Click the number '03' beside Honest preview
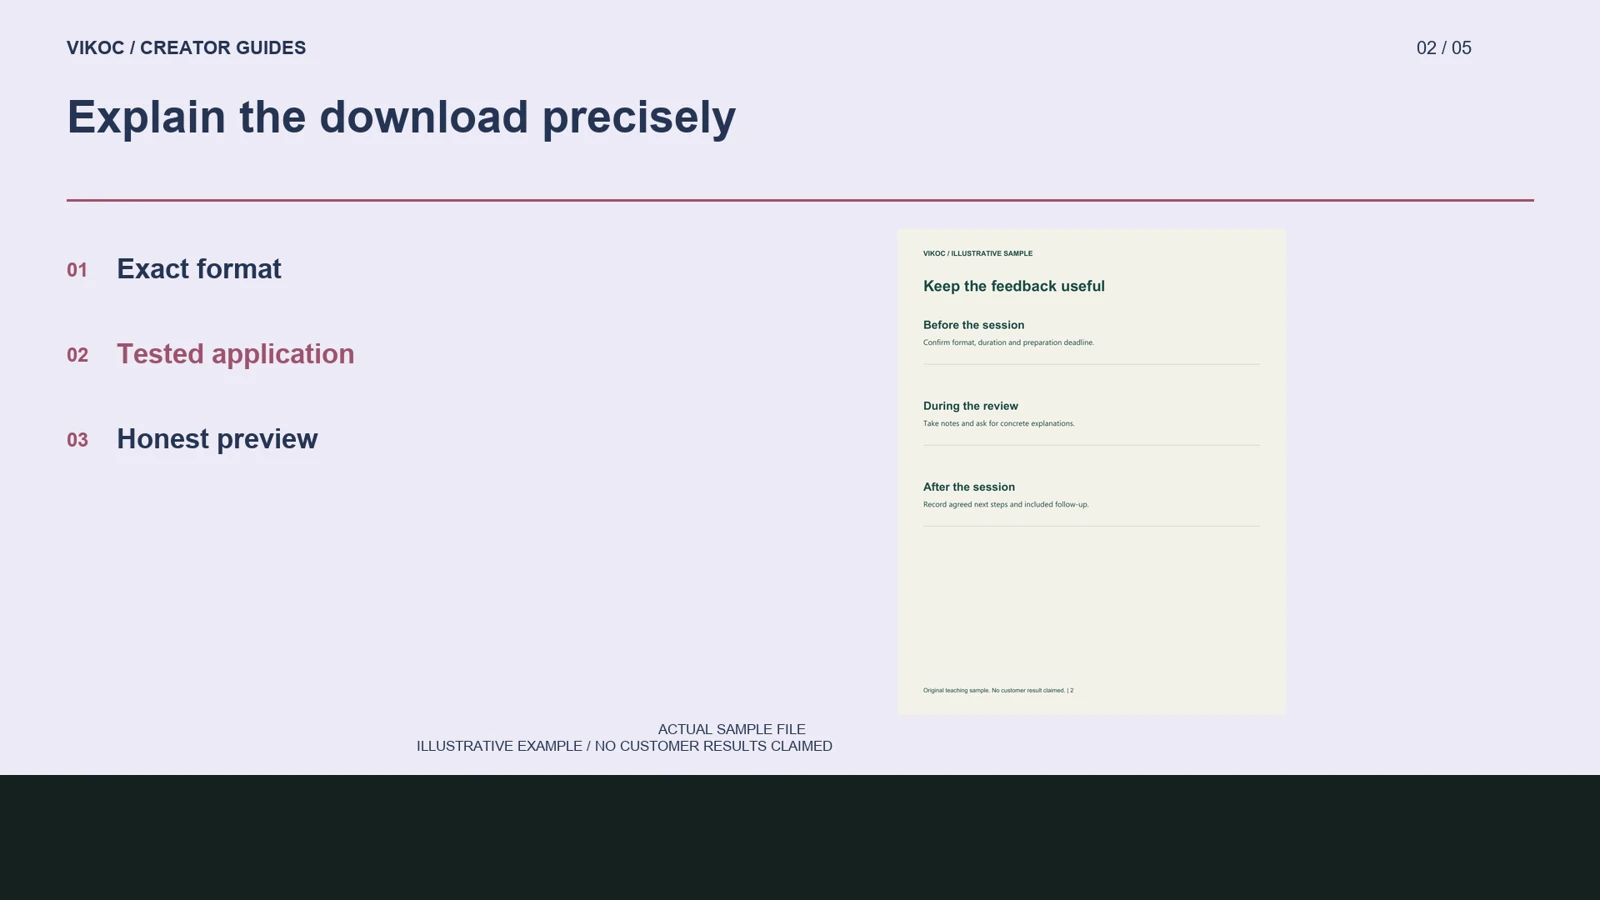This screenshot has height=900, width=1600. coord(77,440)
